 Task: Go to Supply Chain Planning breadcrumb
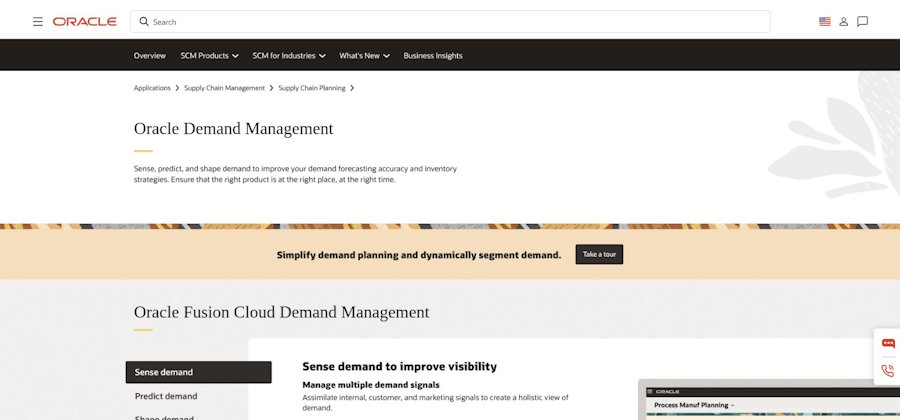(312, 88)
